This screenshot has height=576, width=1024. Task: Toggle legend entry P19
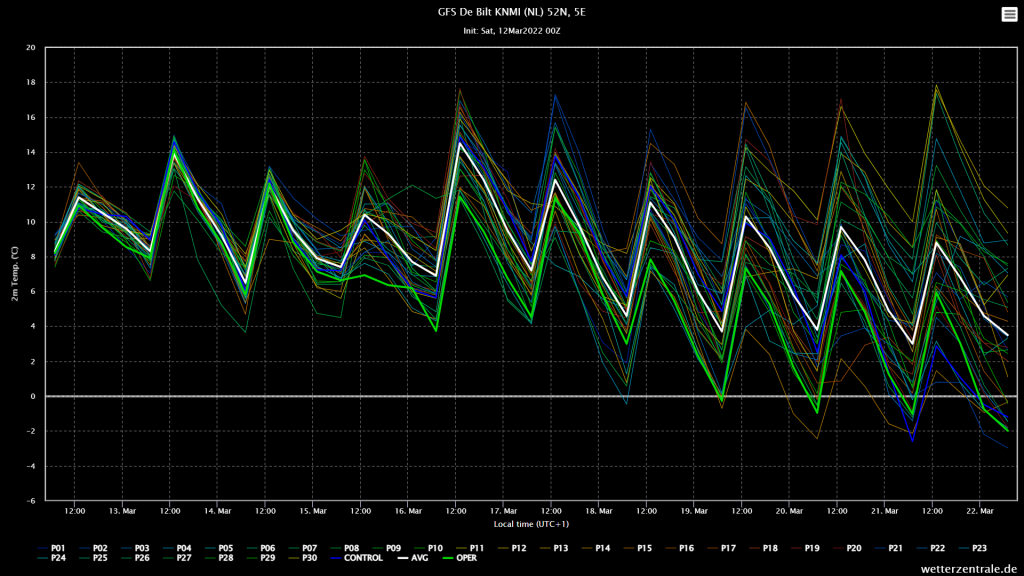coord(805,549)
